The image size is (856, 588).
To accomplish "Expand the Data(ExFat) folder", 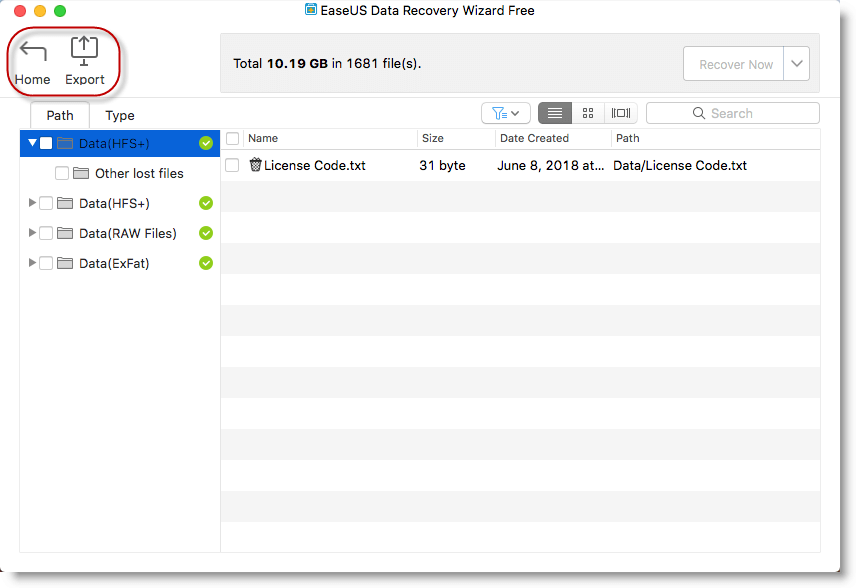I will click(31, 263).
